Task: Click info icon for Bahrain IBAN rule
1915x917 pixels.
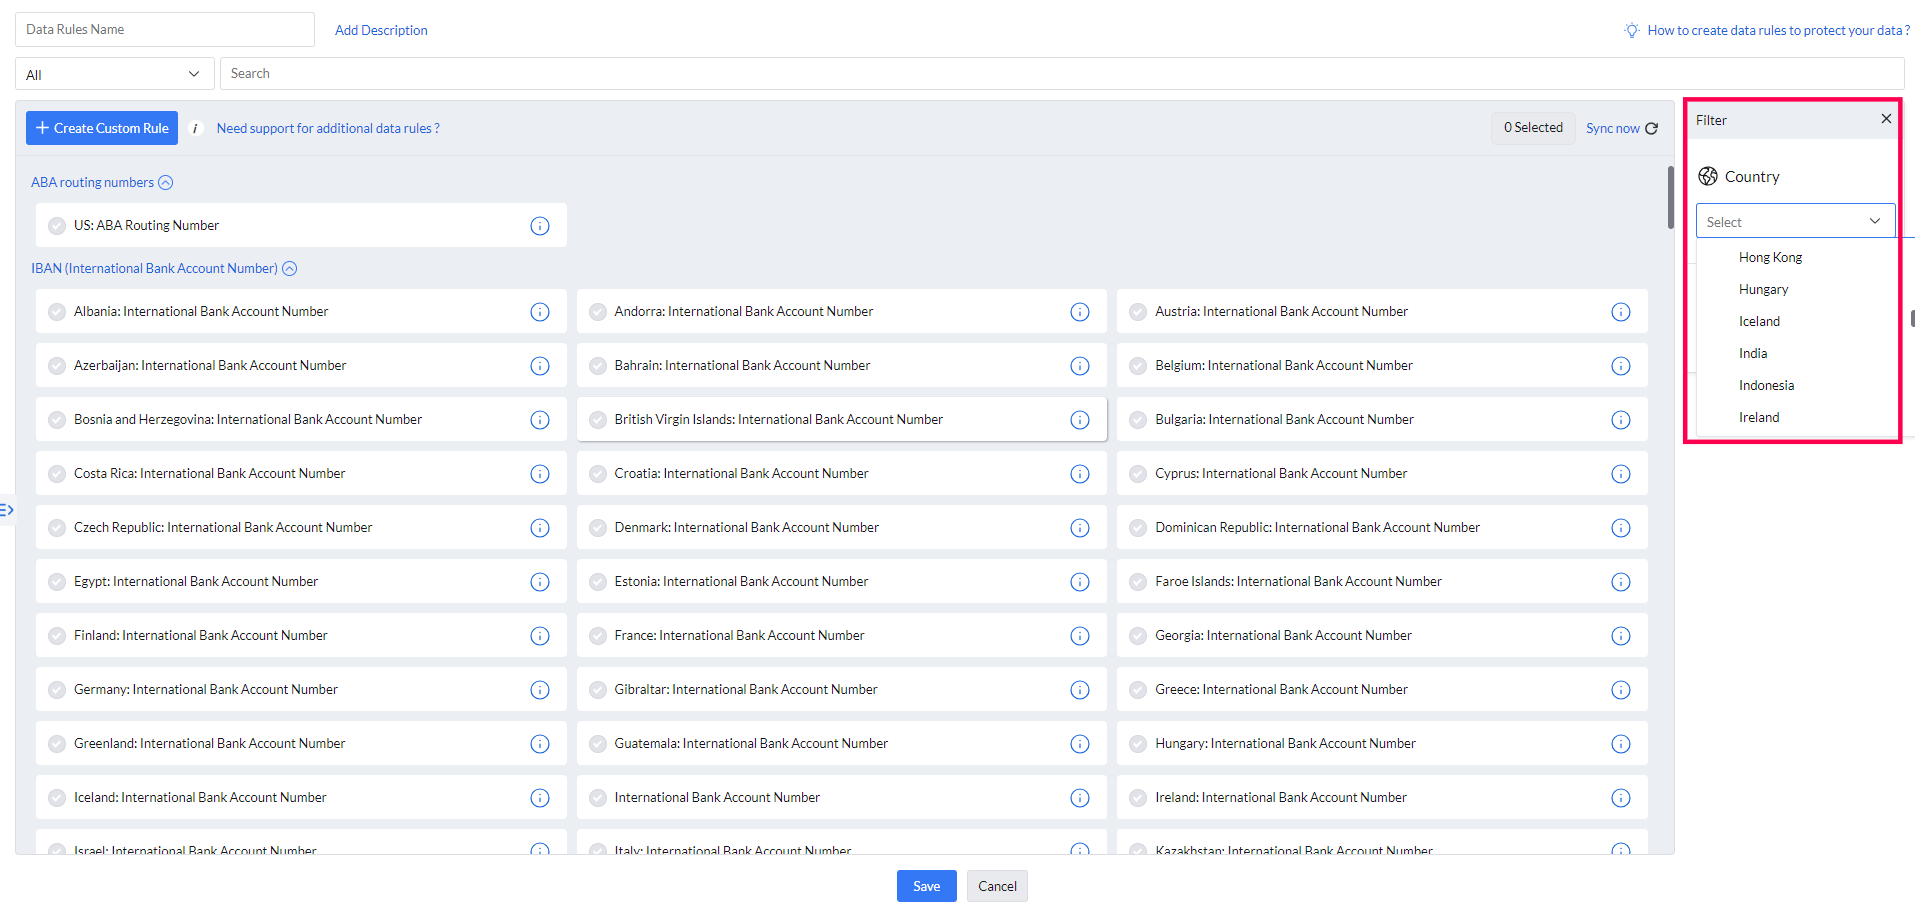Action: (x=1080, y=366)
